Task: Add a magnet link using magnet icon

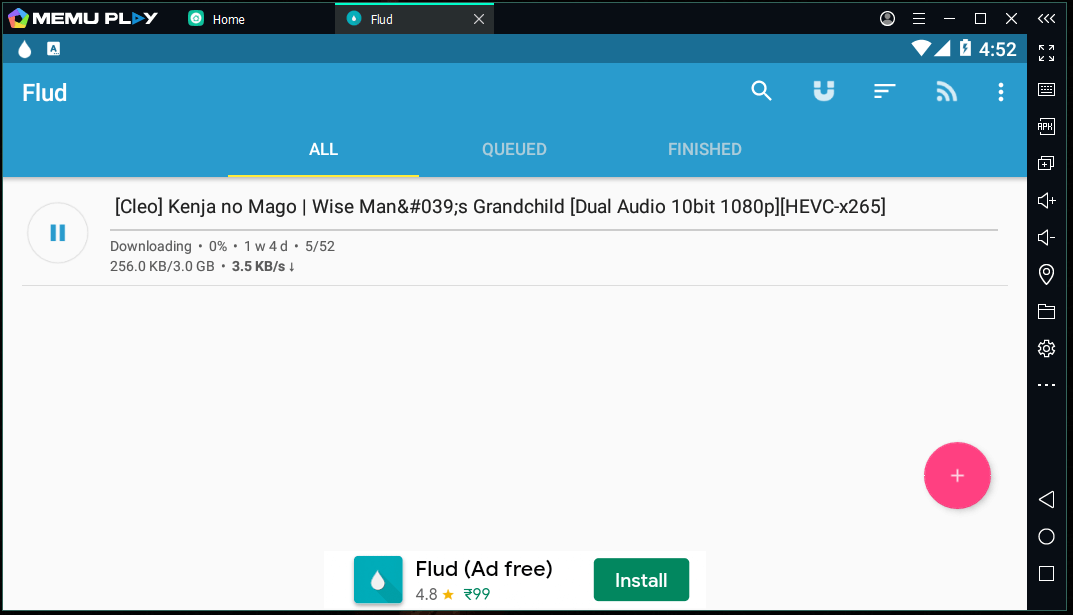Action: point(823,91)
